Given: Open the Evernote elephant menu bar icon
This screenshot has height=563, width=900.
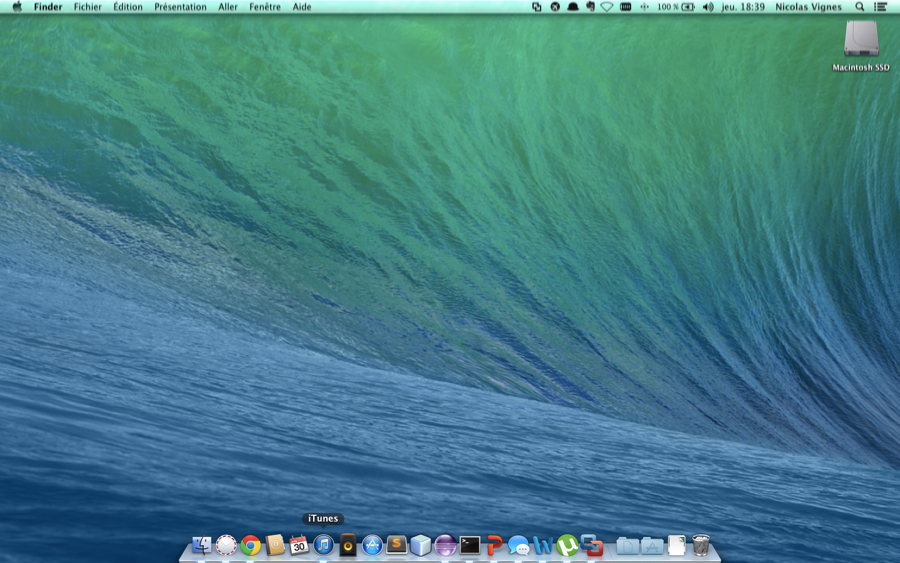Looking at the screenshot, I should (590, 7).
